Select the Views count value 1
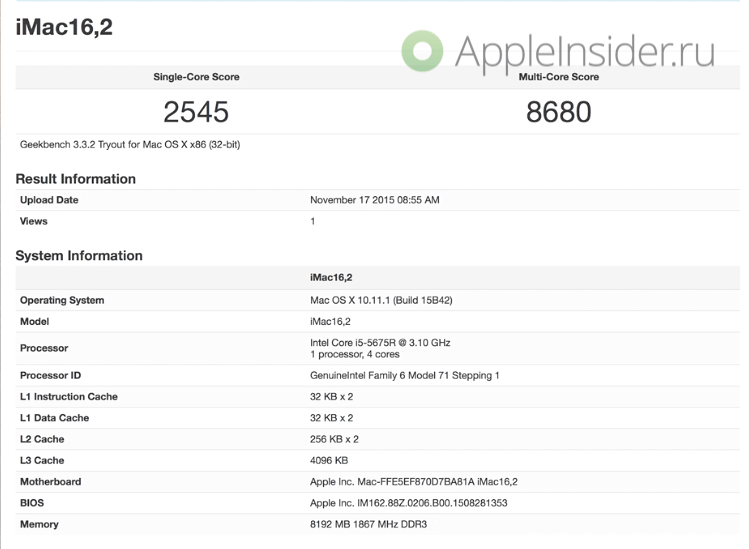 pos(312,221)
